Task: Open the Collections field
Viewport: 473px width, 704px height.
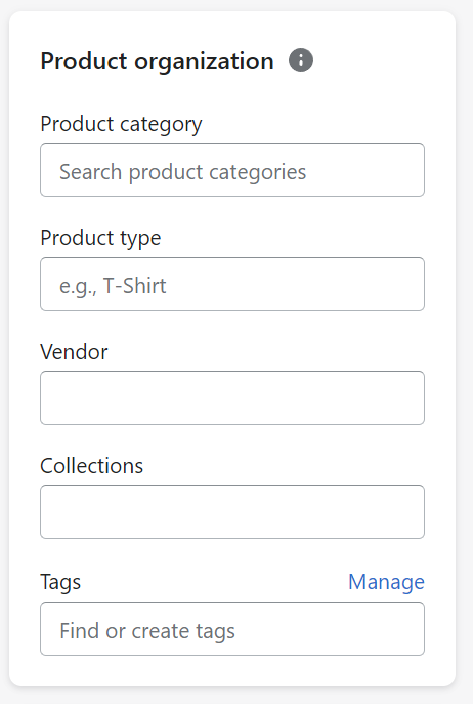Action: (x=232, y=512)
